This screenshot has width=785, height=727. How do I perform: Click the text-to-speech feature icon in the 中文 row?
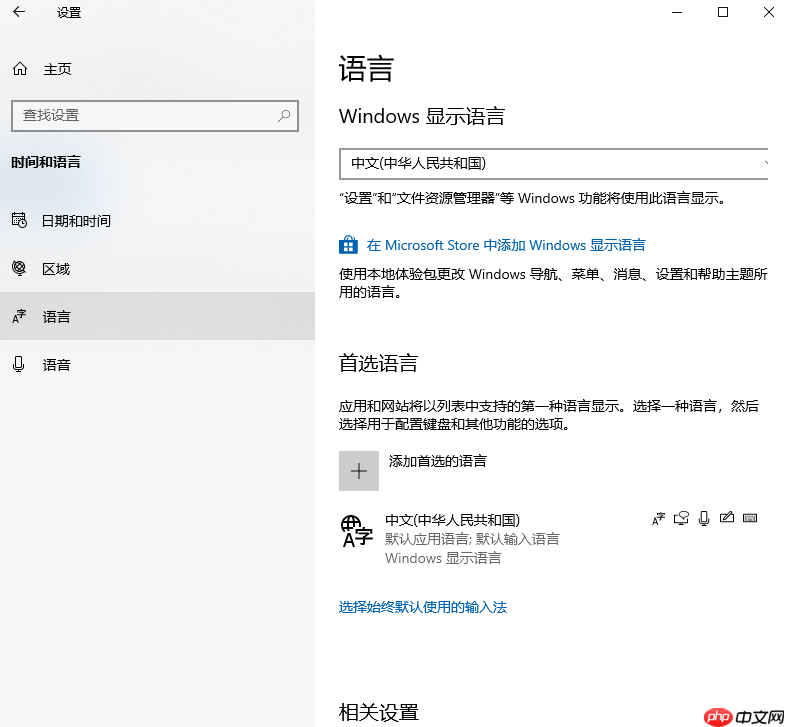(681, 518)
